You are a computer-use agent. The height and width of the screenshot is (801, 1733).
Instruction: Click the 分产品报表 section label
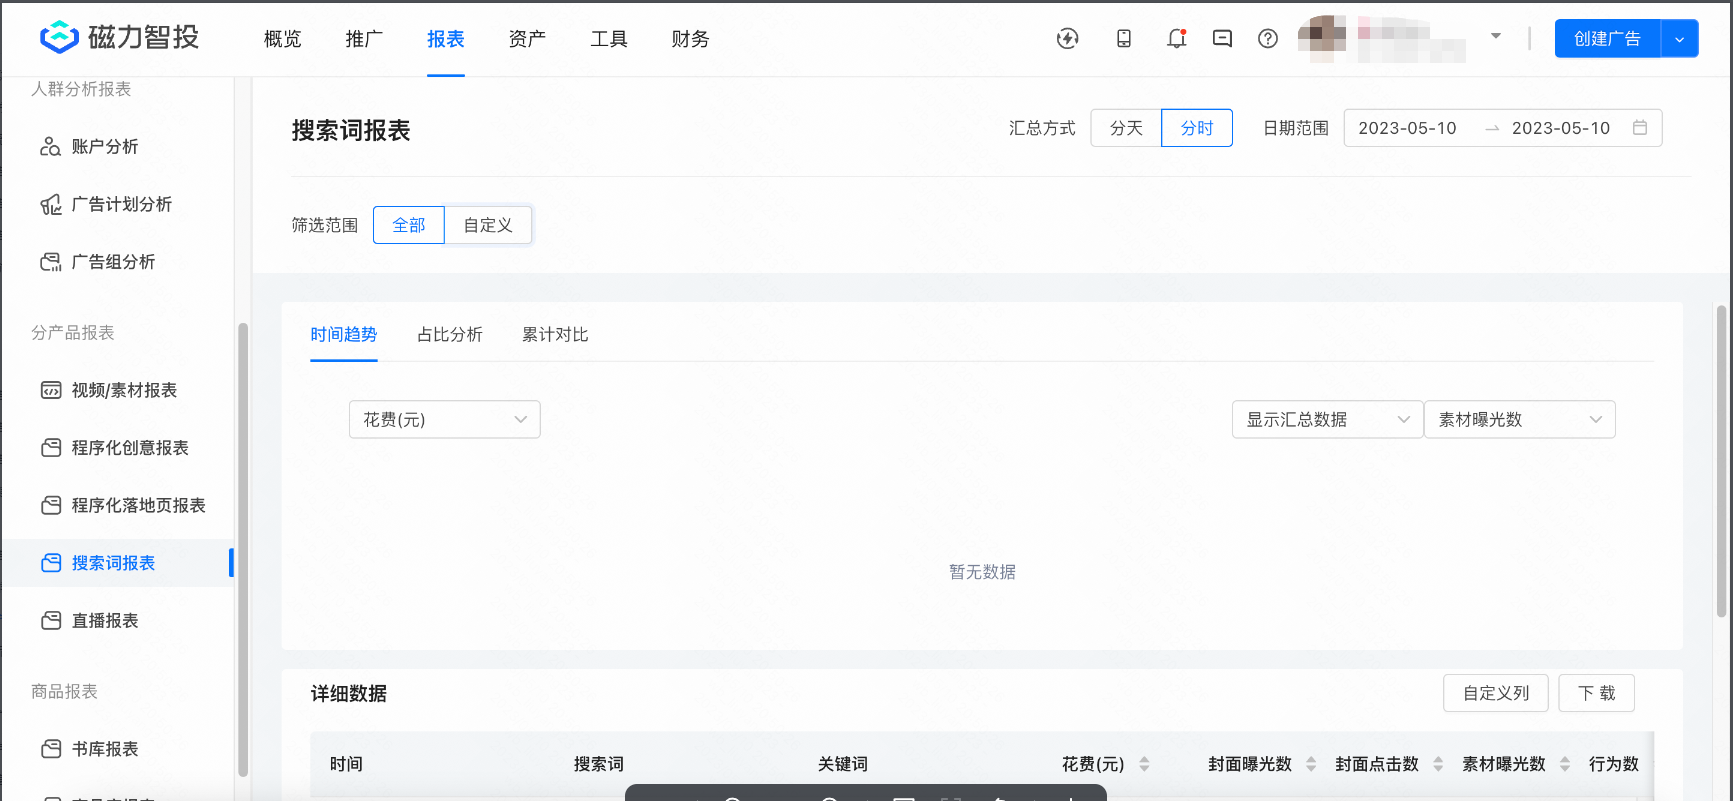pyautogui.click(x=73, y=333)
